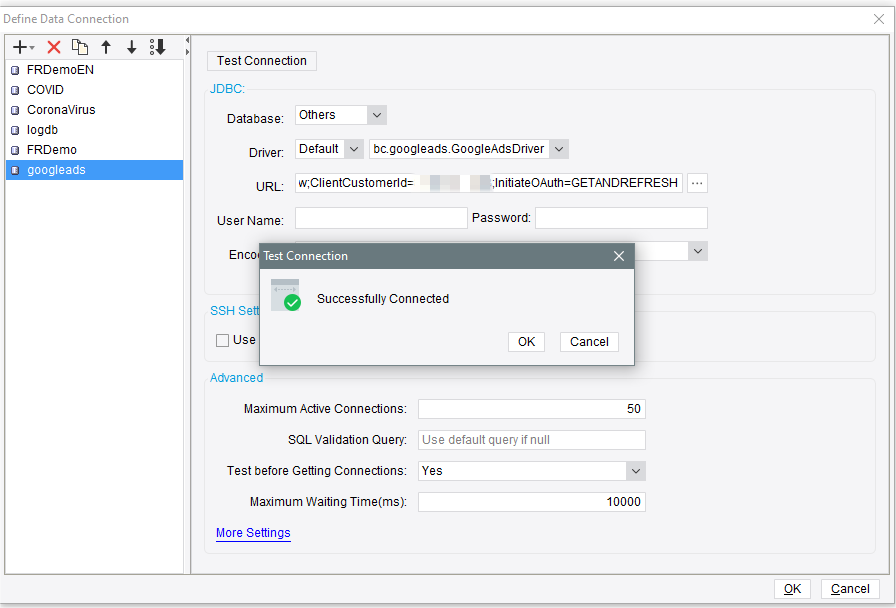This screenshot has width=896, height=608.
Task: Confirm with OK in the dialog
Action: pos(526,341)
